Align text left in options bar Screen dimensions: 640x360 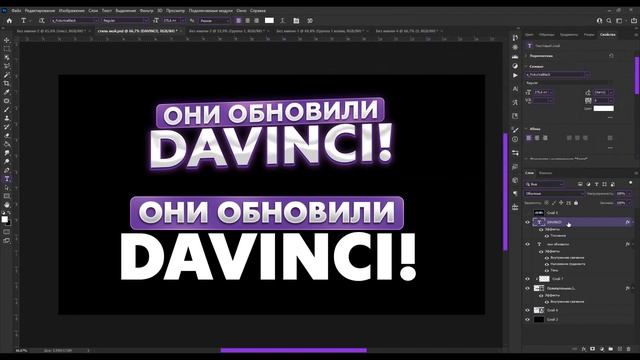[x=239, y=20]
